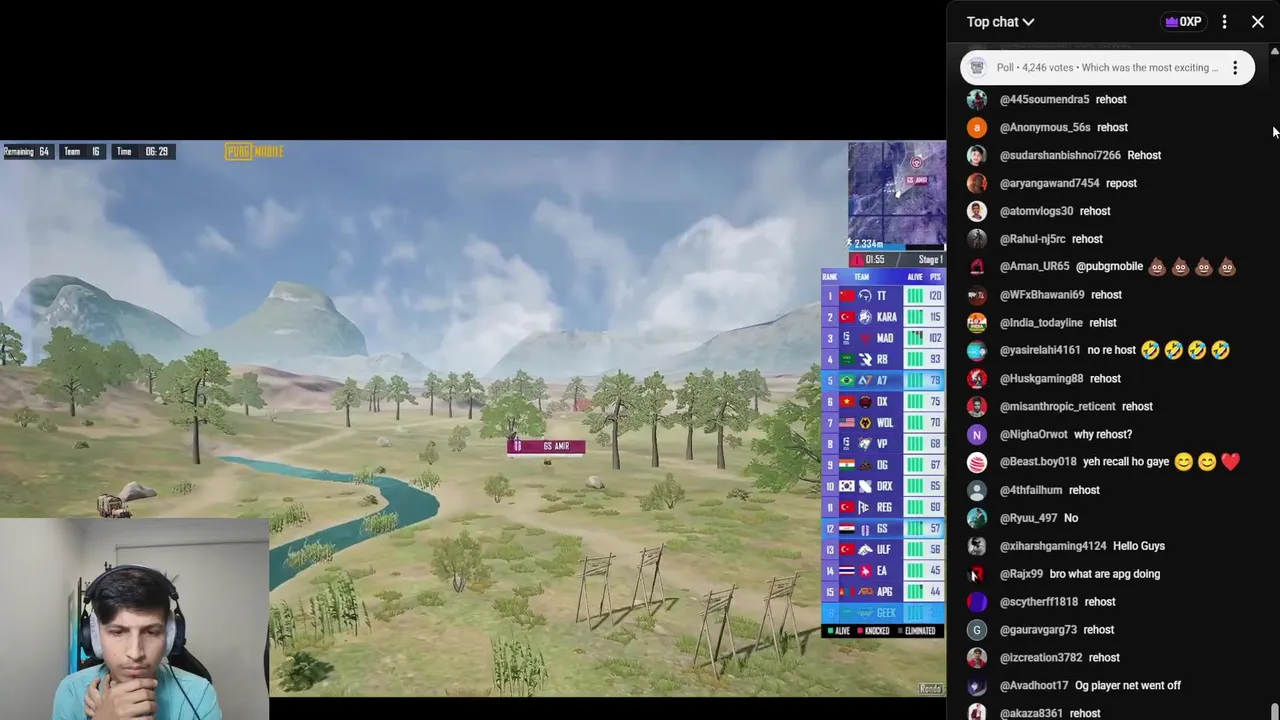Screen dimensions: 1280x720
Task: Click avatar of @izcreation3782
Action: click(x=977, y=657)
